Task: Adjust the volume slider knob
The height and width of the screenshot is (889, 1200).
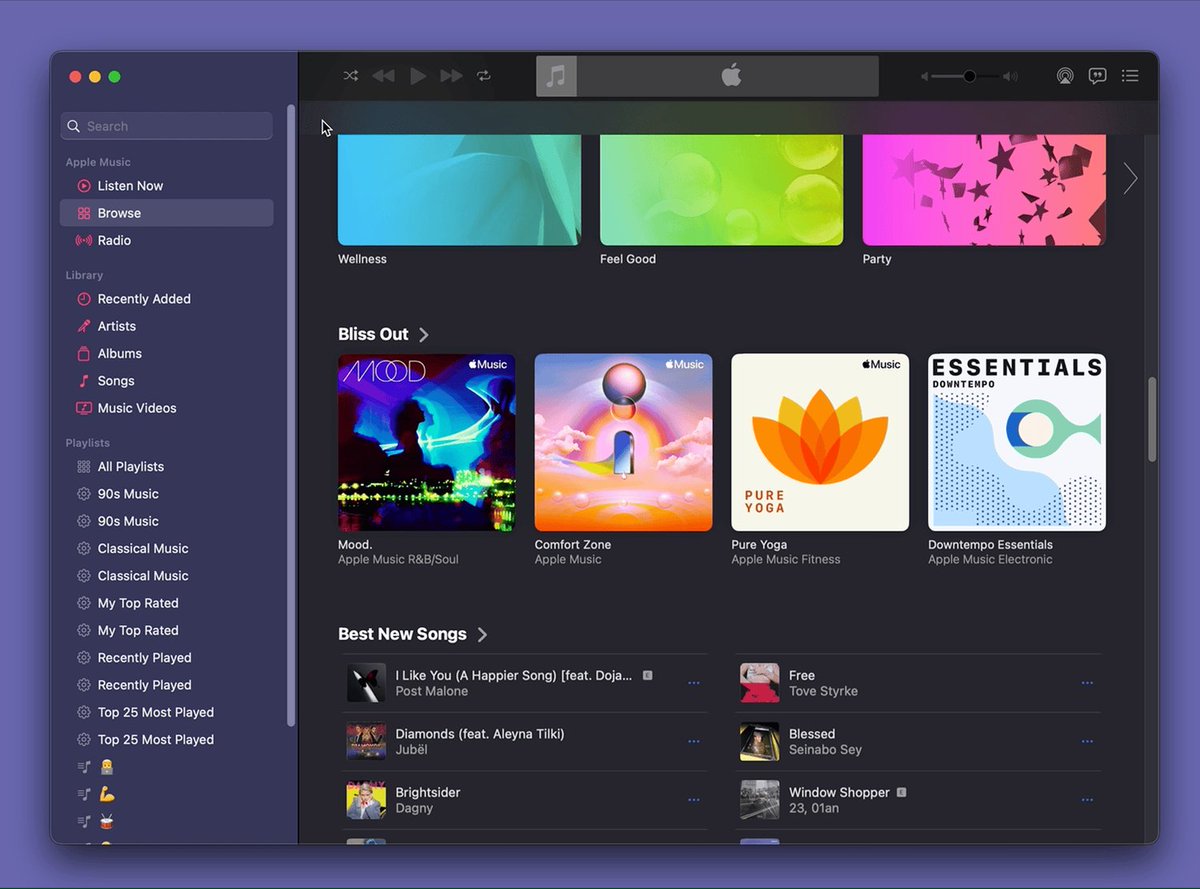Action: tap(969, 76)
